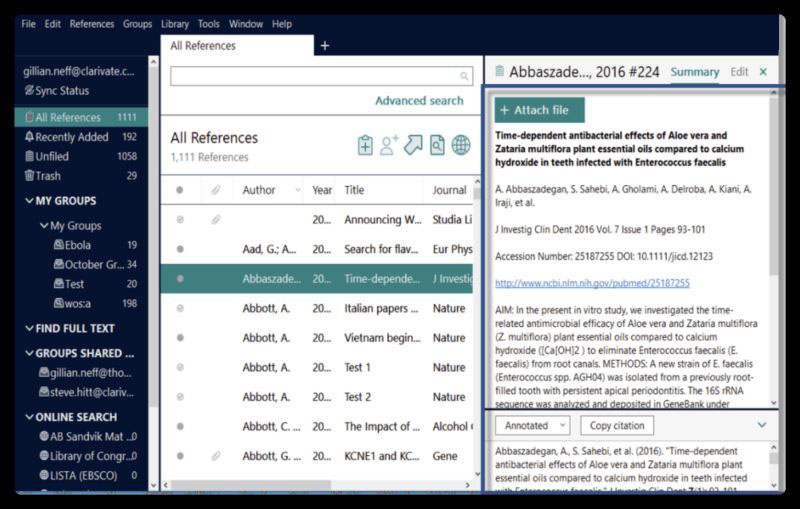Viewport: 800px width, 509px height.
Task: Click the online search globe icon
Action: click(461, 145)
